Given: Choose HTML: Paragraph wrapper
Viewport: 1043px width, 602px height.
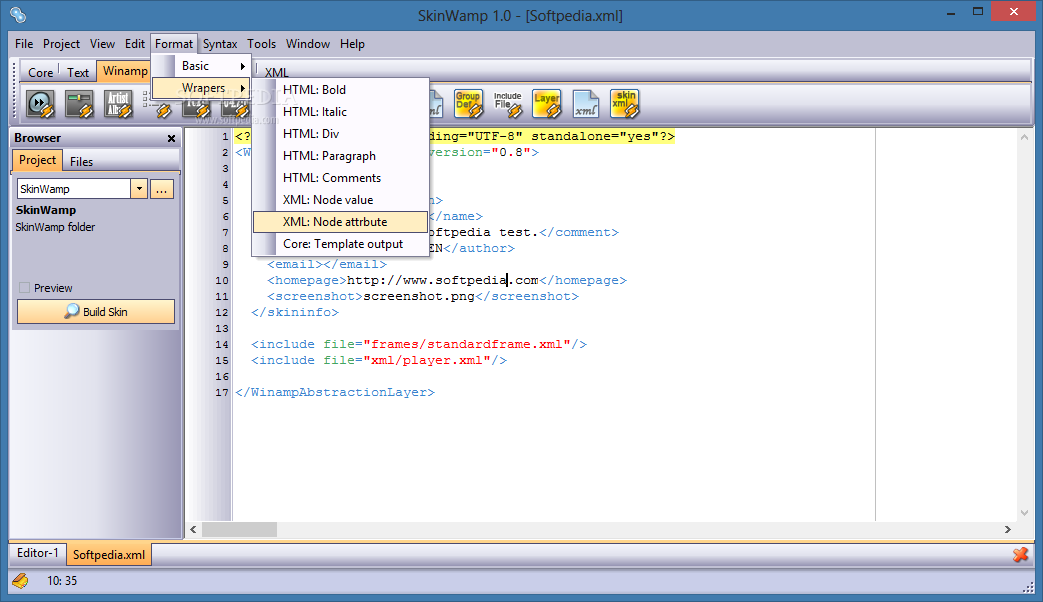Looking at the screenshot, I should point(340,156).
